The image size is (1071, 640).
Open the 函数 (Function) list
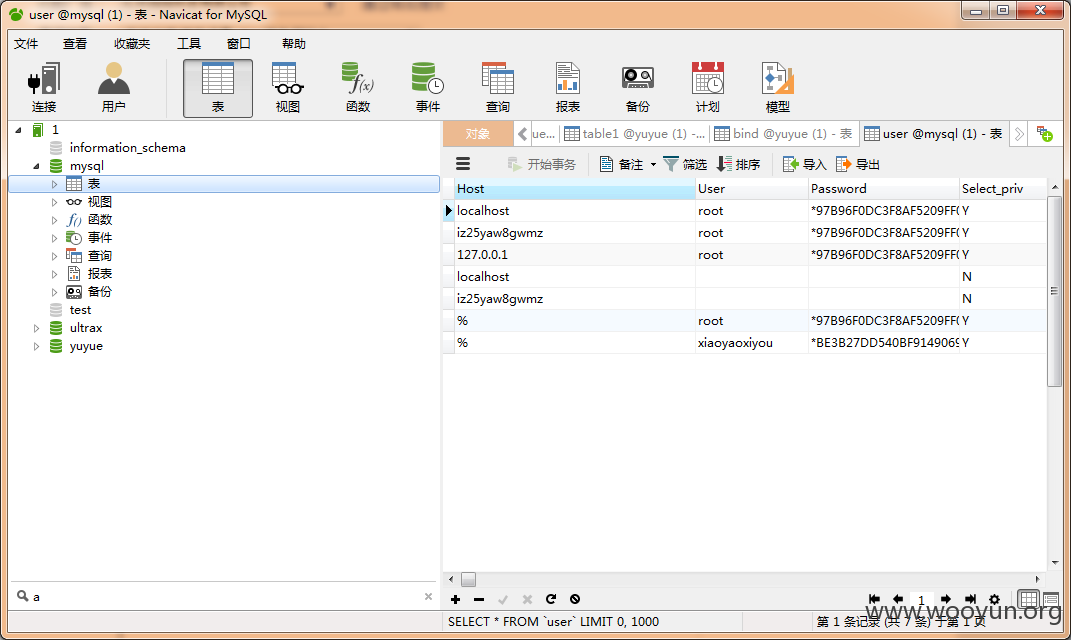point(358,87)
